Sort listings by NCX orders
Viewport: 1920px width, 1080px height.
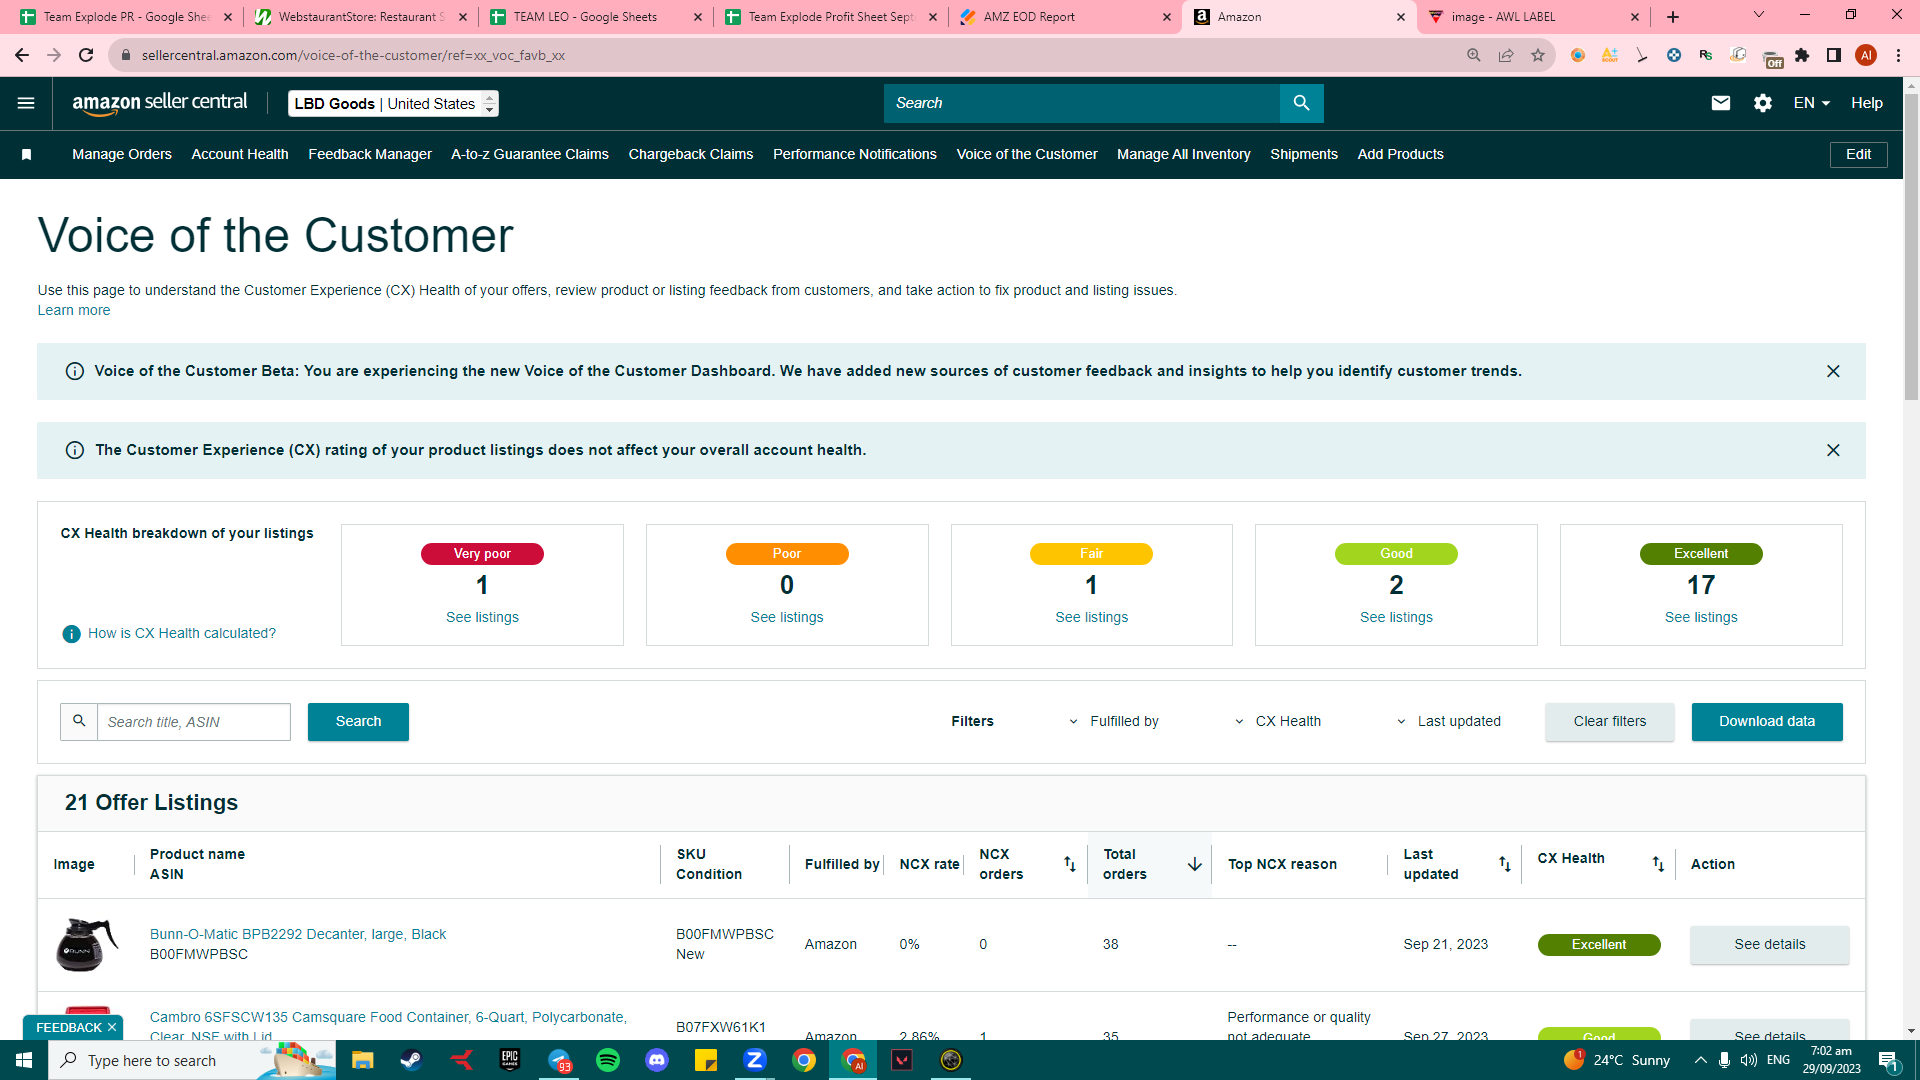tap(1069, 864)
